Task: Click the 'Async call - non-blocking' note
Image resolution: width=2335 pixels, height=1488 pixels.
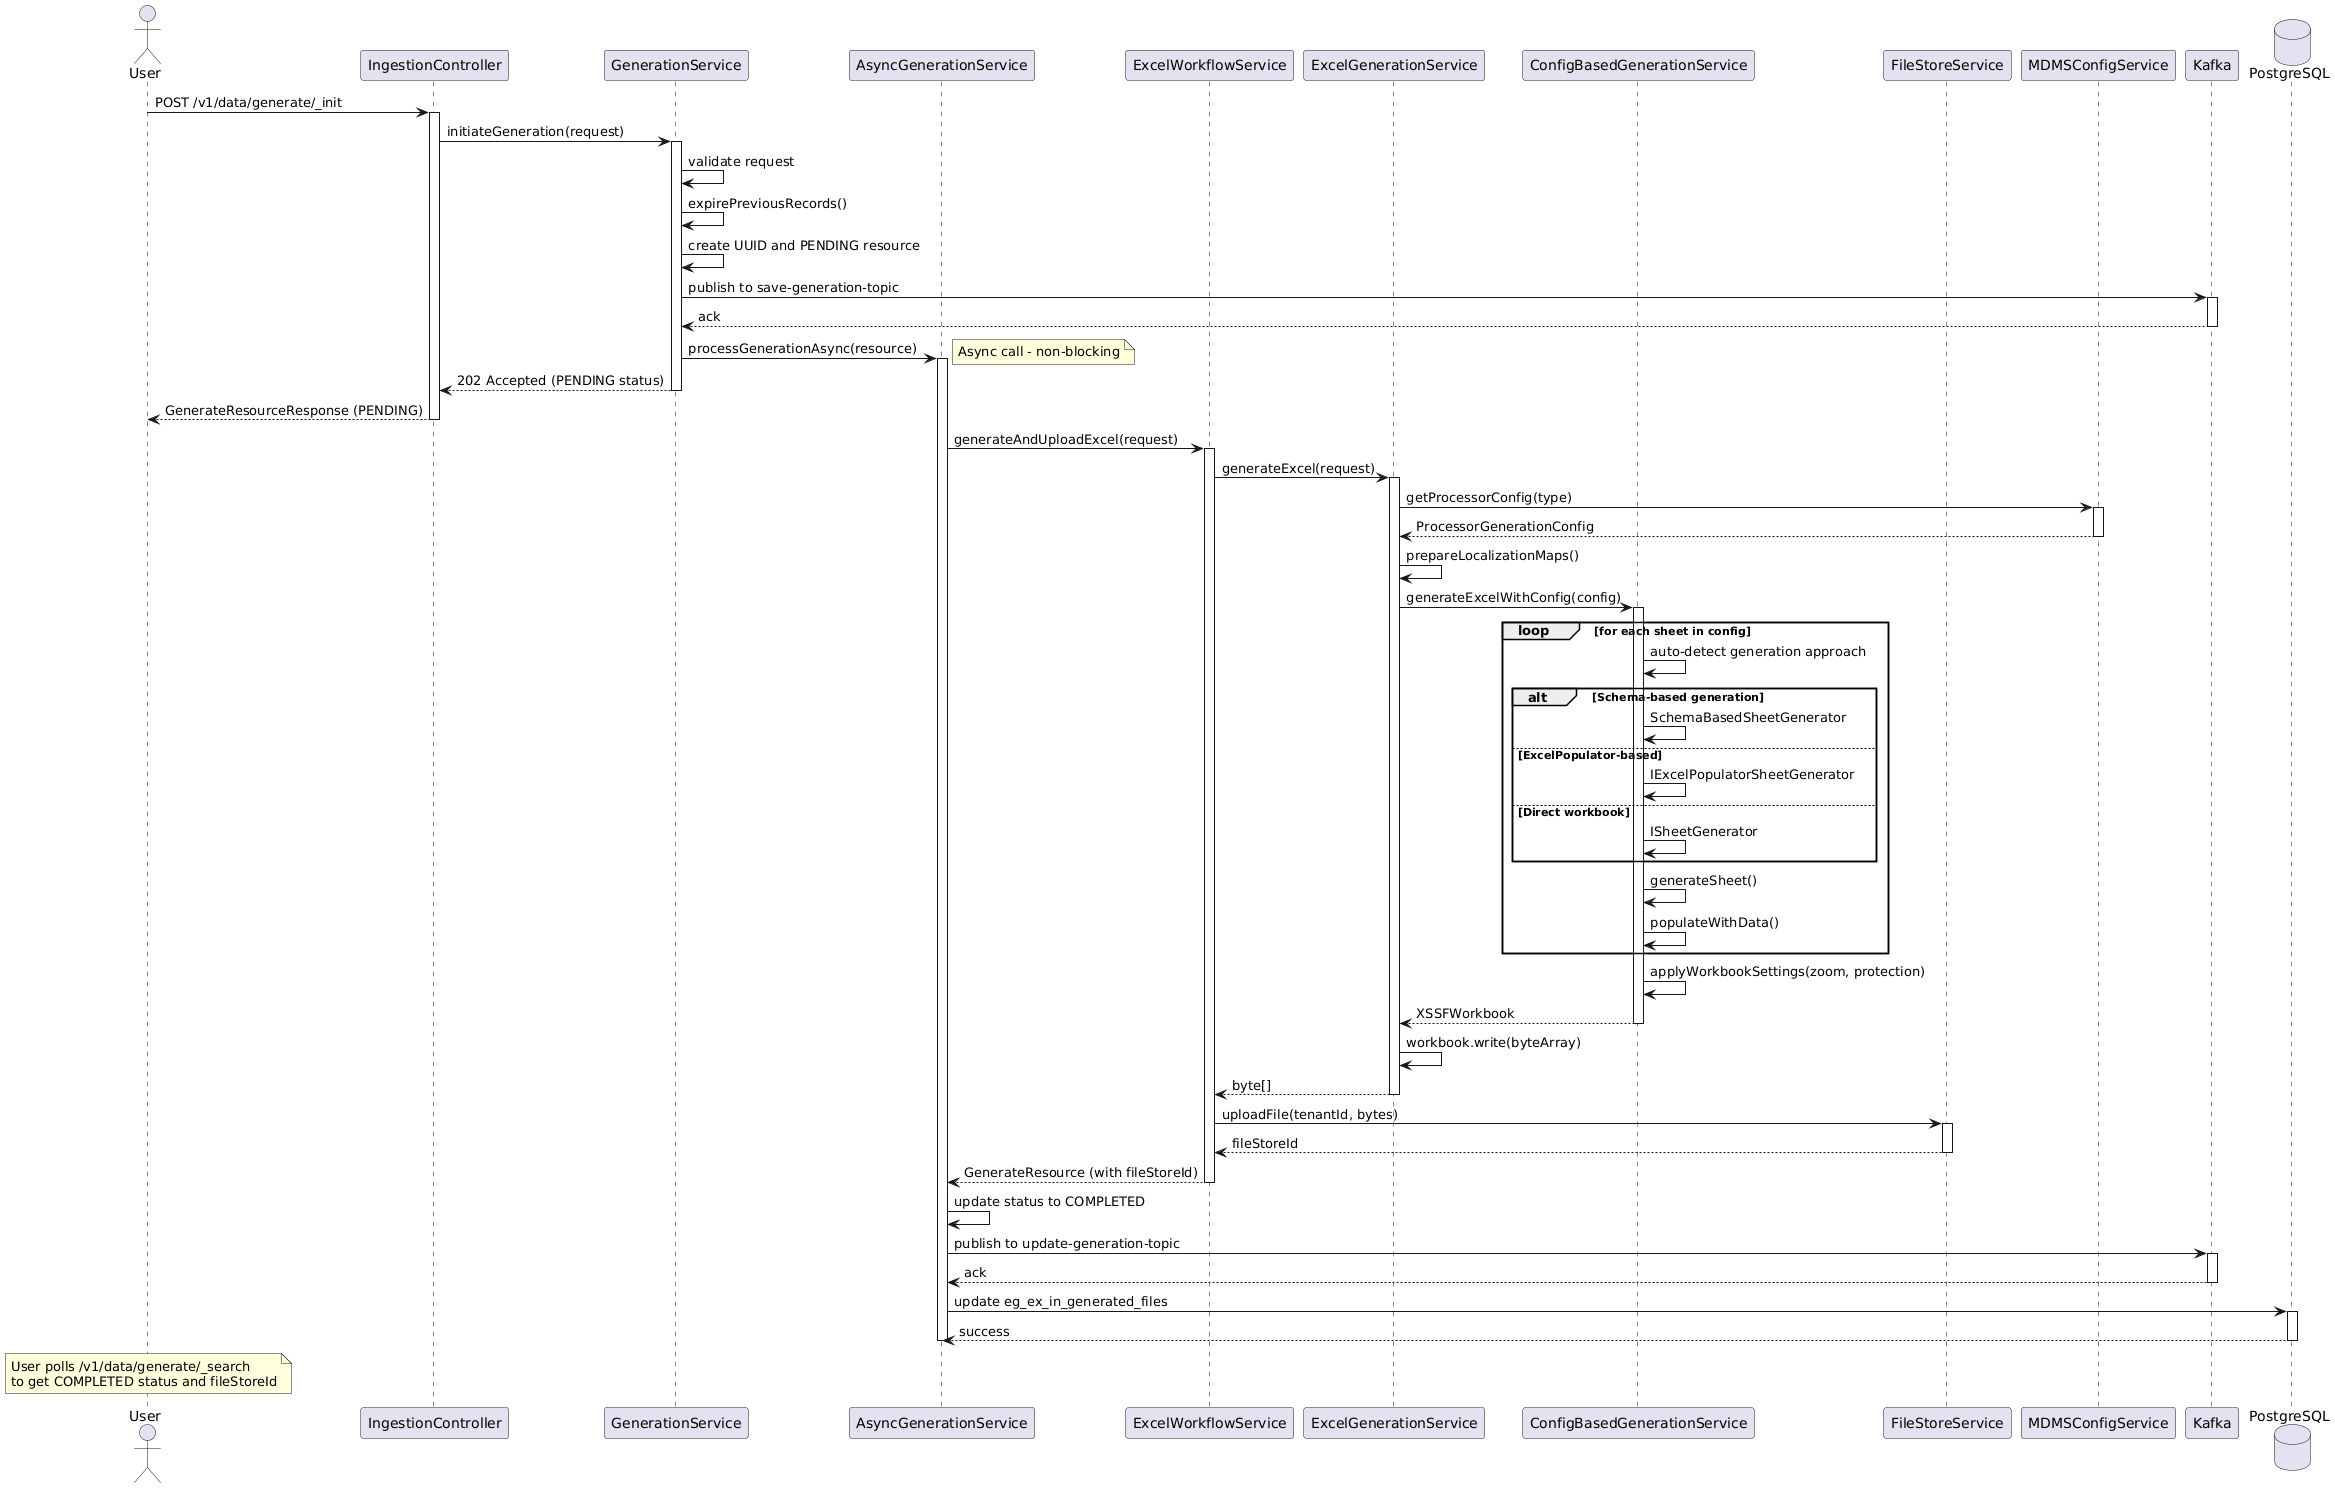Action: pos(1043,352)
